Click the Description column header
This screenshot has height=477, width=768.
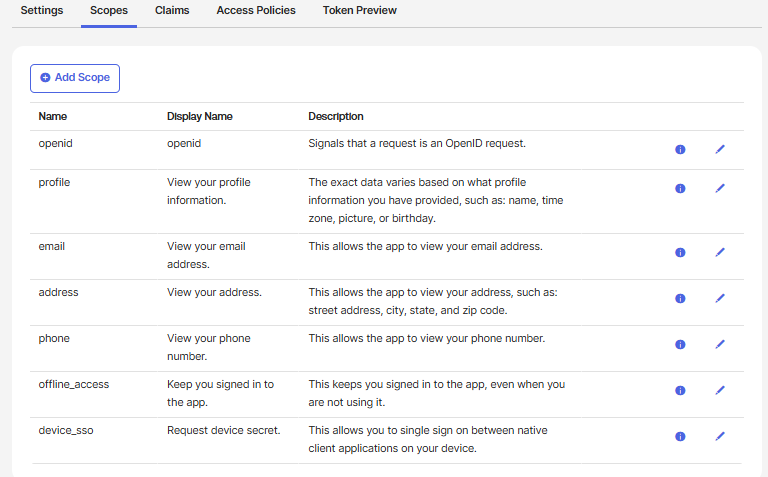(x=336, y=117)
